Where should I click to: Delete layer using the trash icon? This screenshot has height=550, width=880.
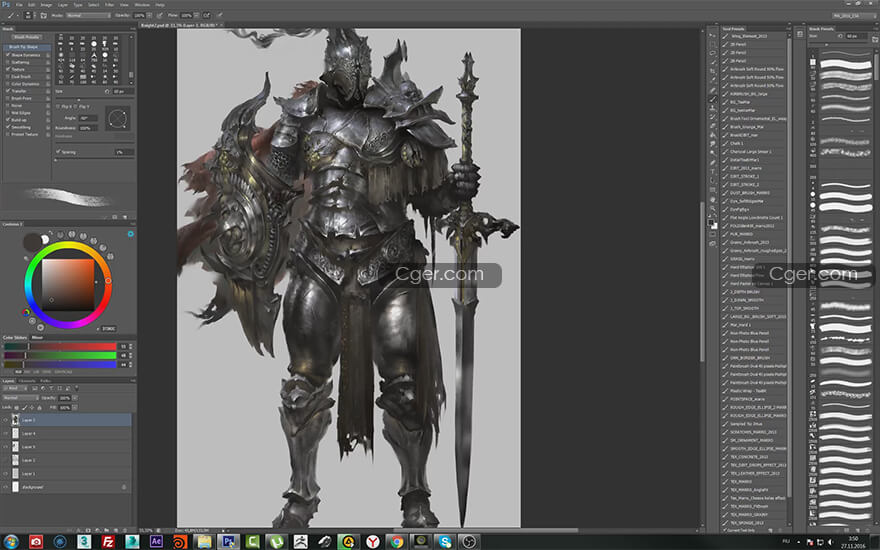(x=126, y=530)
